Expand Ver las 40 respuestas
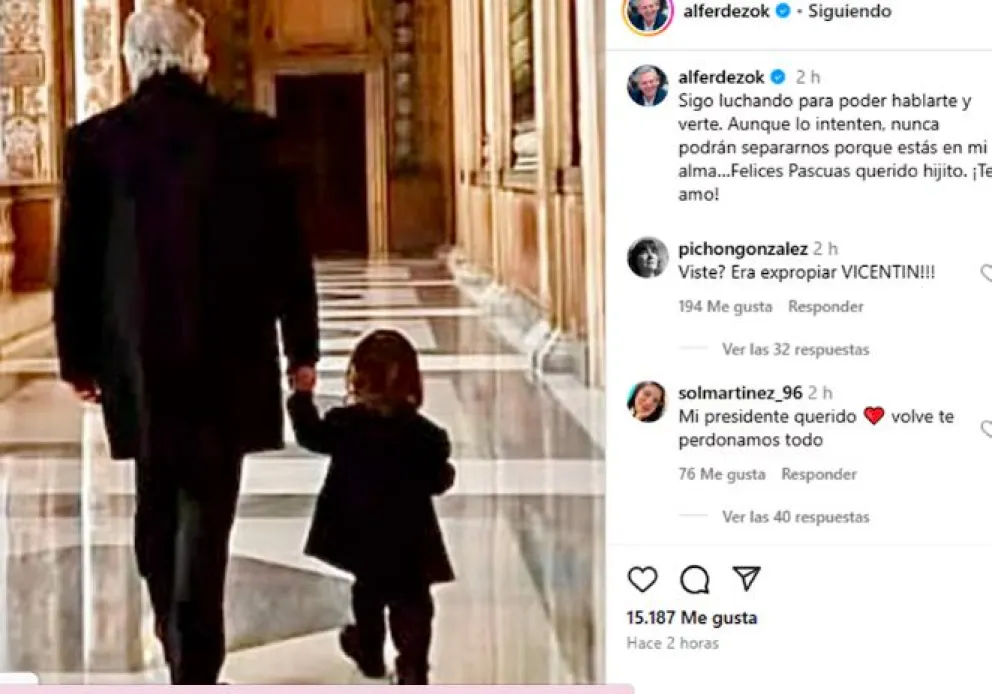This screenshot has height=694, width=992. (x=795, y=517)
